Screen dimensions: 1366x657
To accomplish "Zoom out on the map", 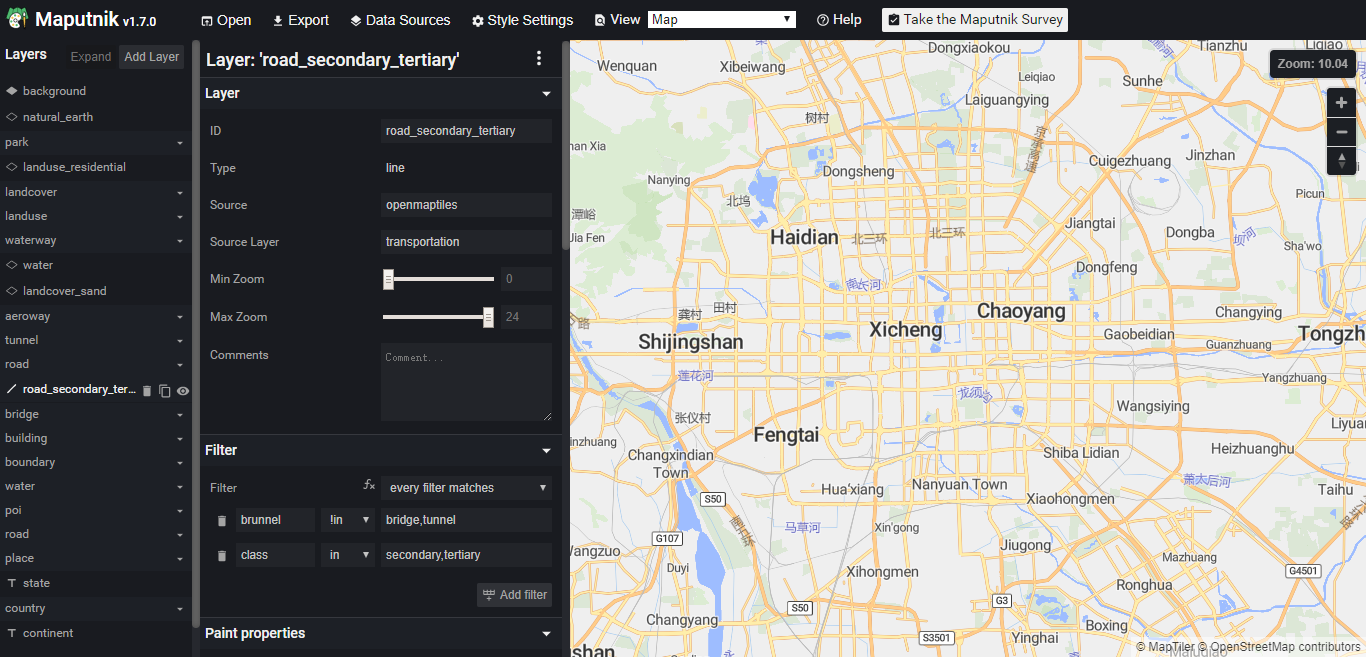I will [1342, 132].
